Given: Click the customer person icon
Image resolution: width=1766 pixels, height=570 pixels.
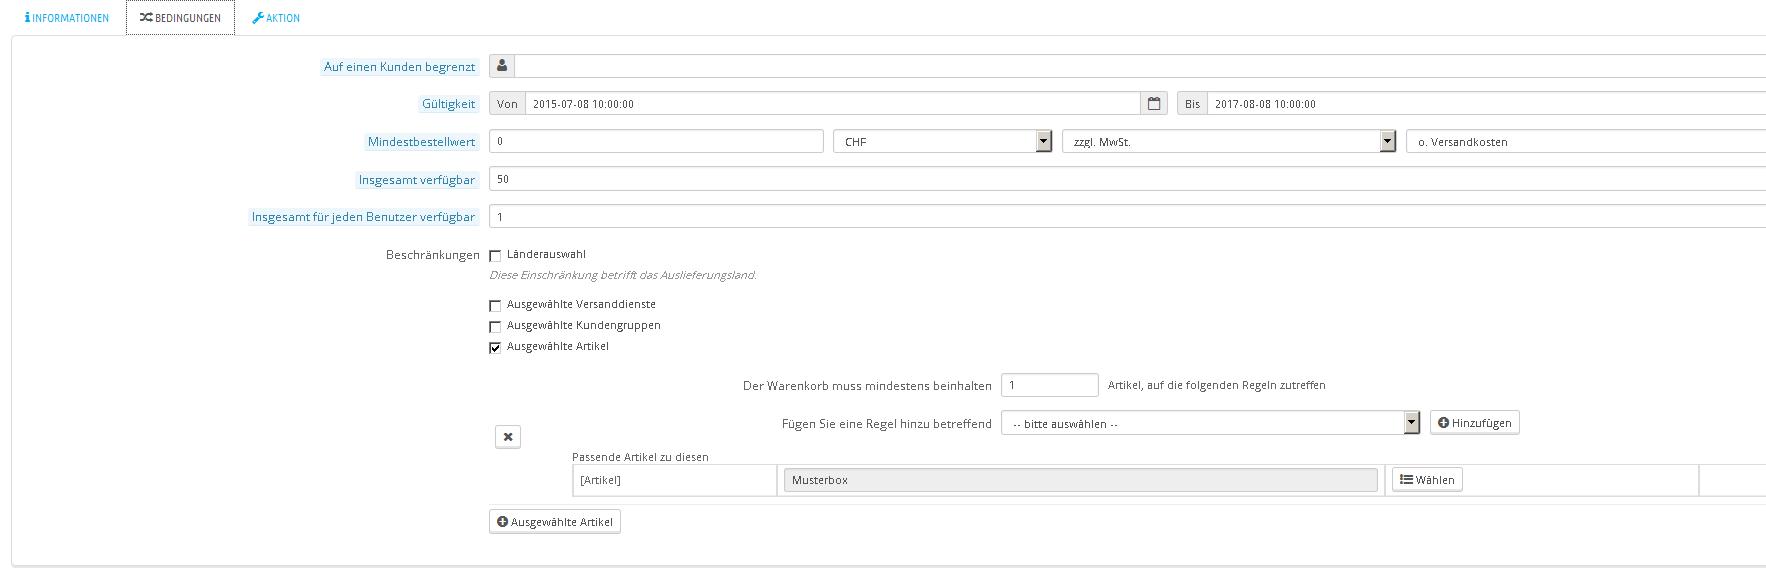Looking at the screenshot, I should (x=502, y=66).
